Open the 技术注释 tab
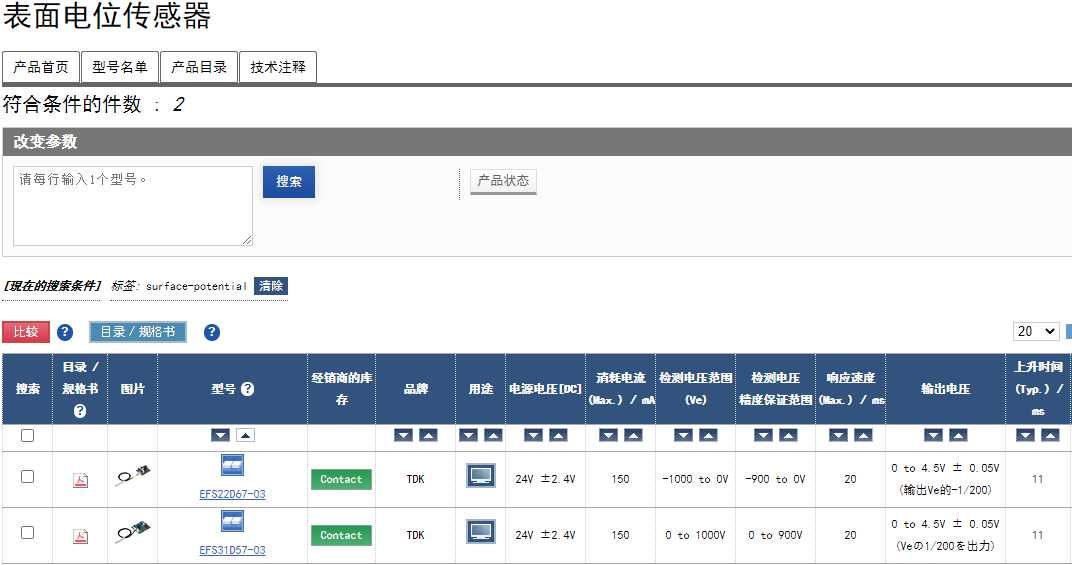This screenshot has height=565, width=1072. pos(278,67)
